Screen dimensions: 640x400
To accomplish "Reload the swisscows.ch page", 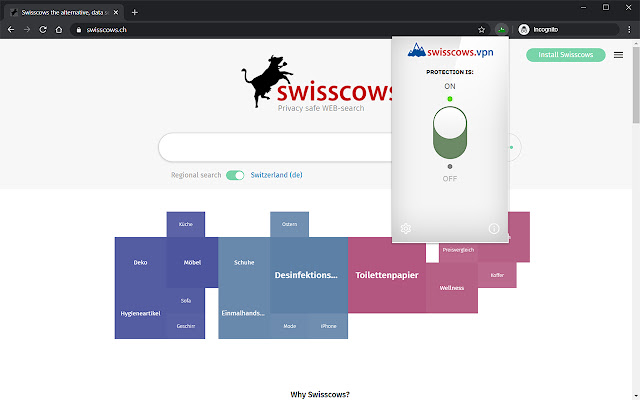I will coord(43,30).
